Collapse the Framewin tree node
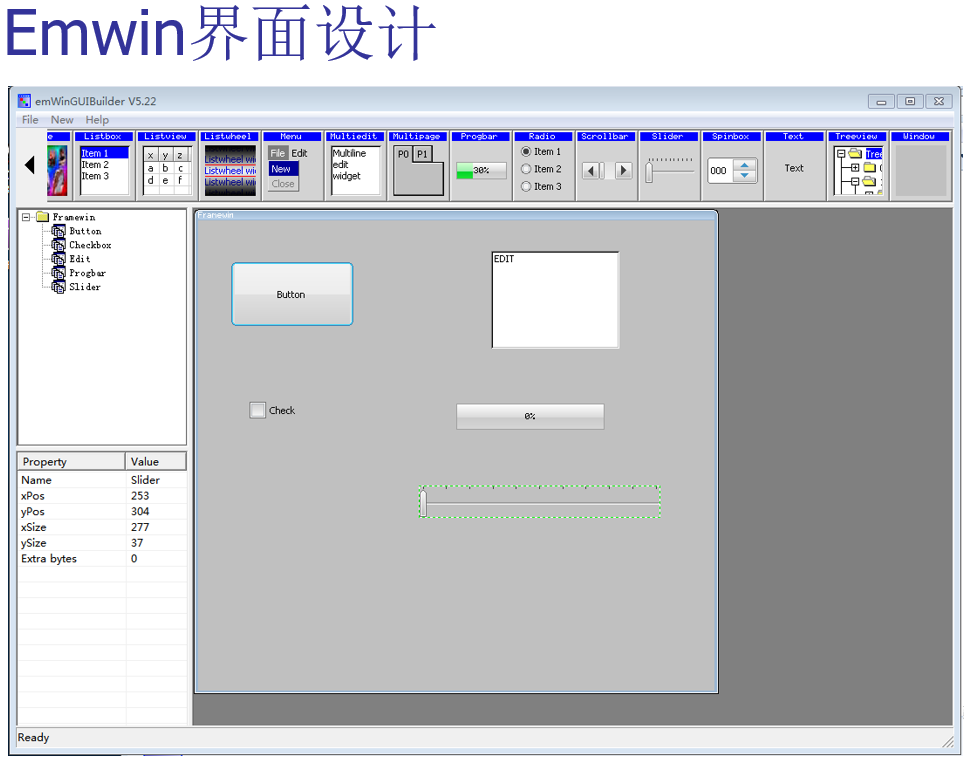The height and width of the screenshot is (760, 964). point(26,217)
